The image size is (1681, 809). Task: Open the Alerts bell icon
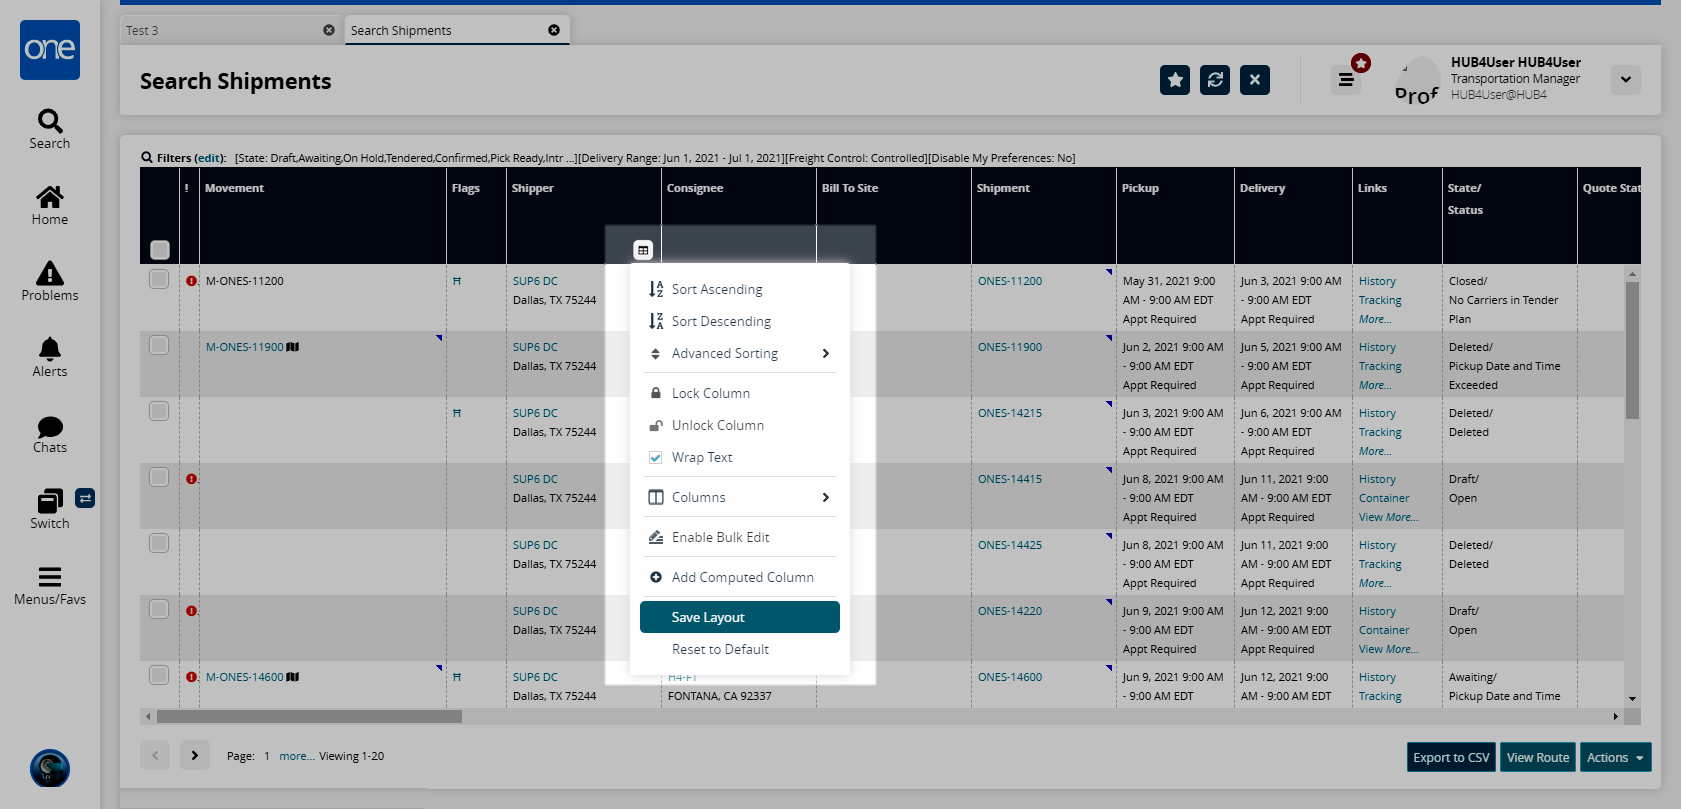[x=50, y=357]
